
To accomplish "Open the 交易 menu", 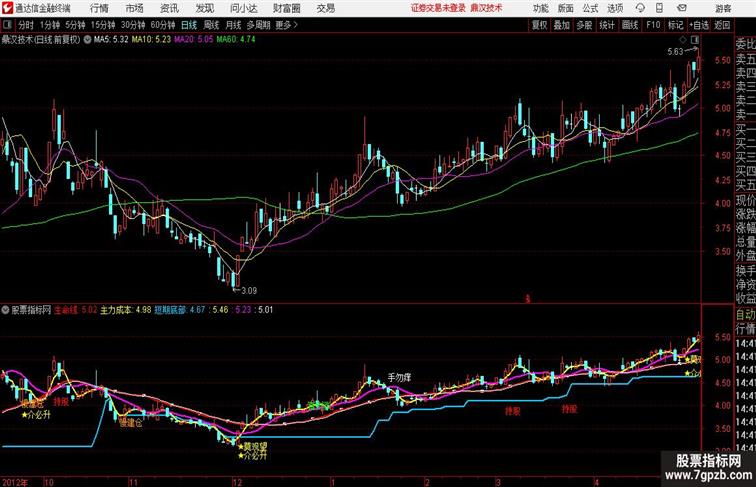I will pyautogui.click(x=325, y=8).
